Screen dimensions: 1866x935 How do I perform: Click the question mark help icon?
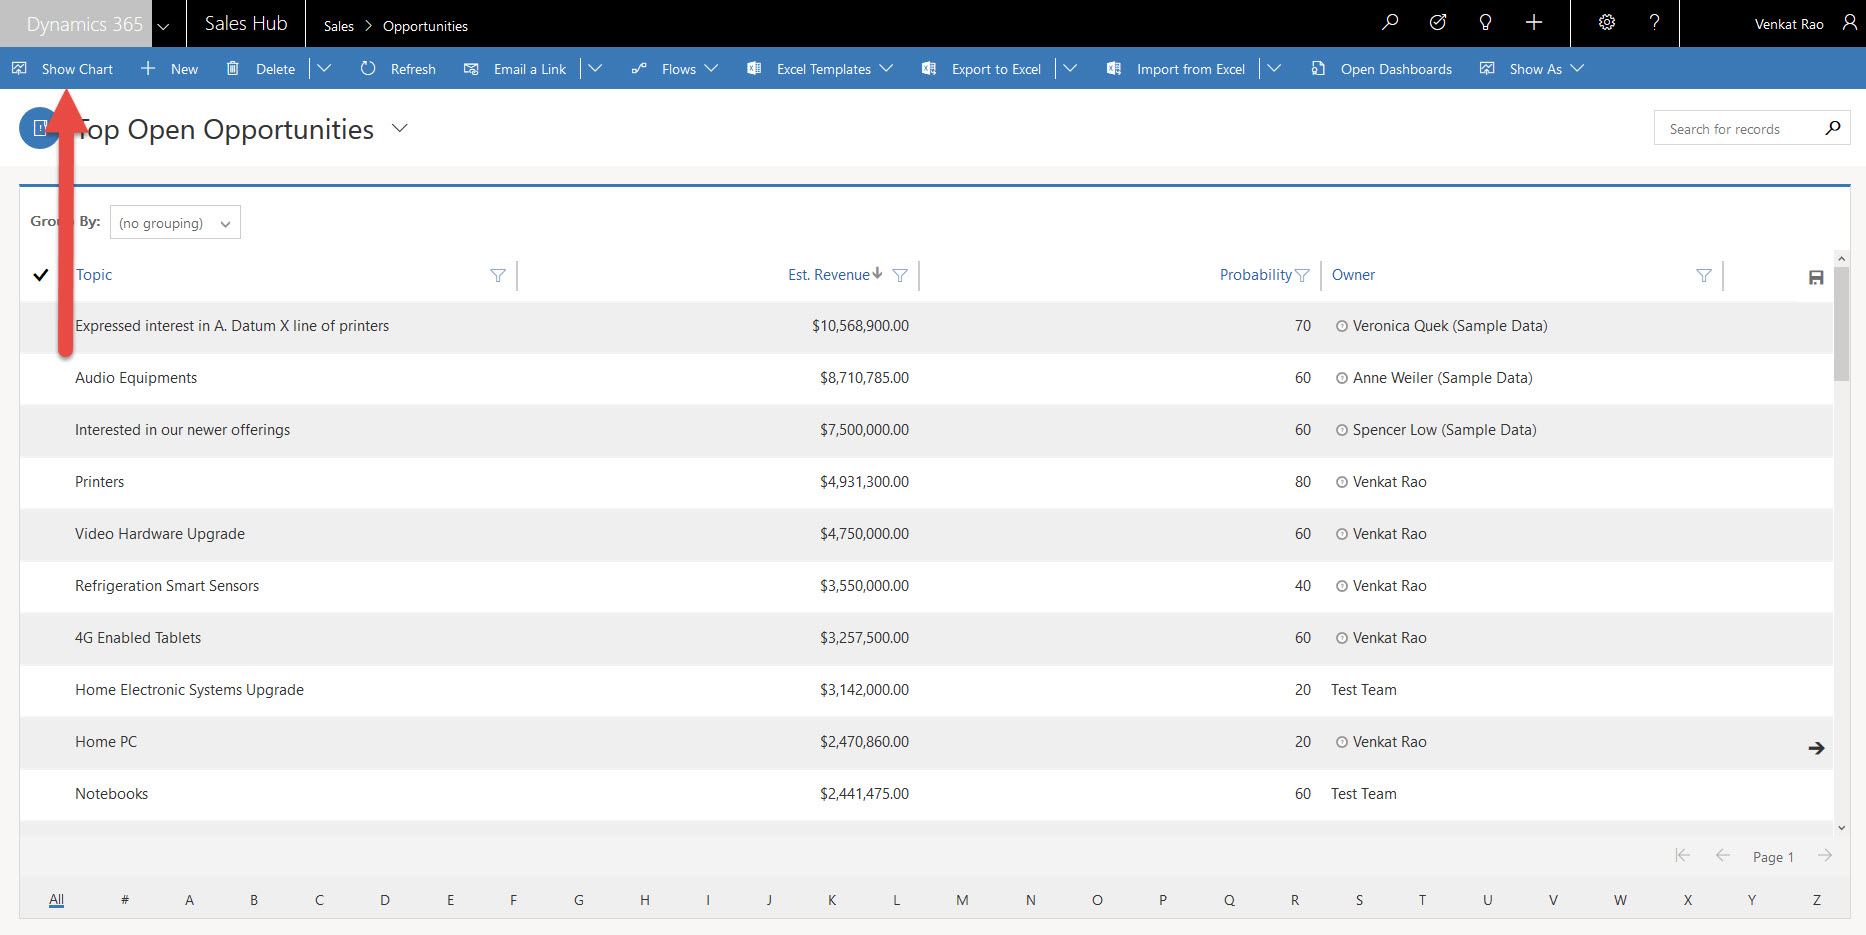(1654, 22)
